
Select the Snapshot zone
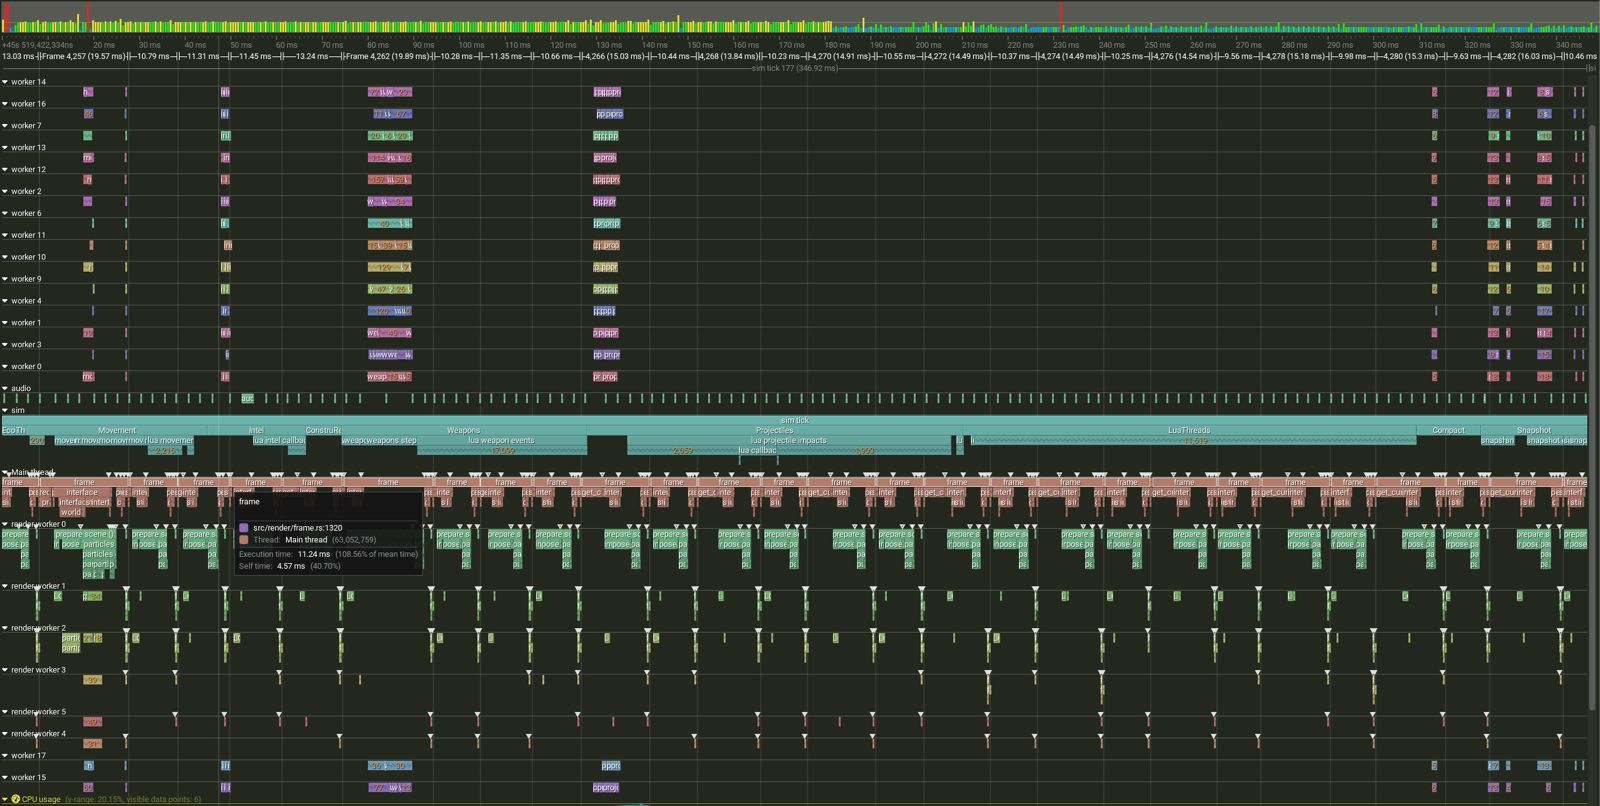point(1533,430)
